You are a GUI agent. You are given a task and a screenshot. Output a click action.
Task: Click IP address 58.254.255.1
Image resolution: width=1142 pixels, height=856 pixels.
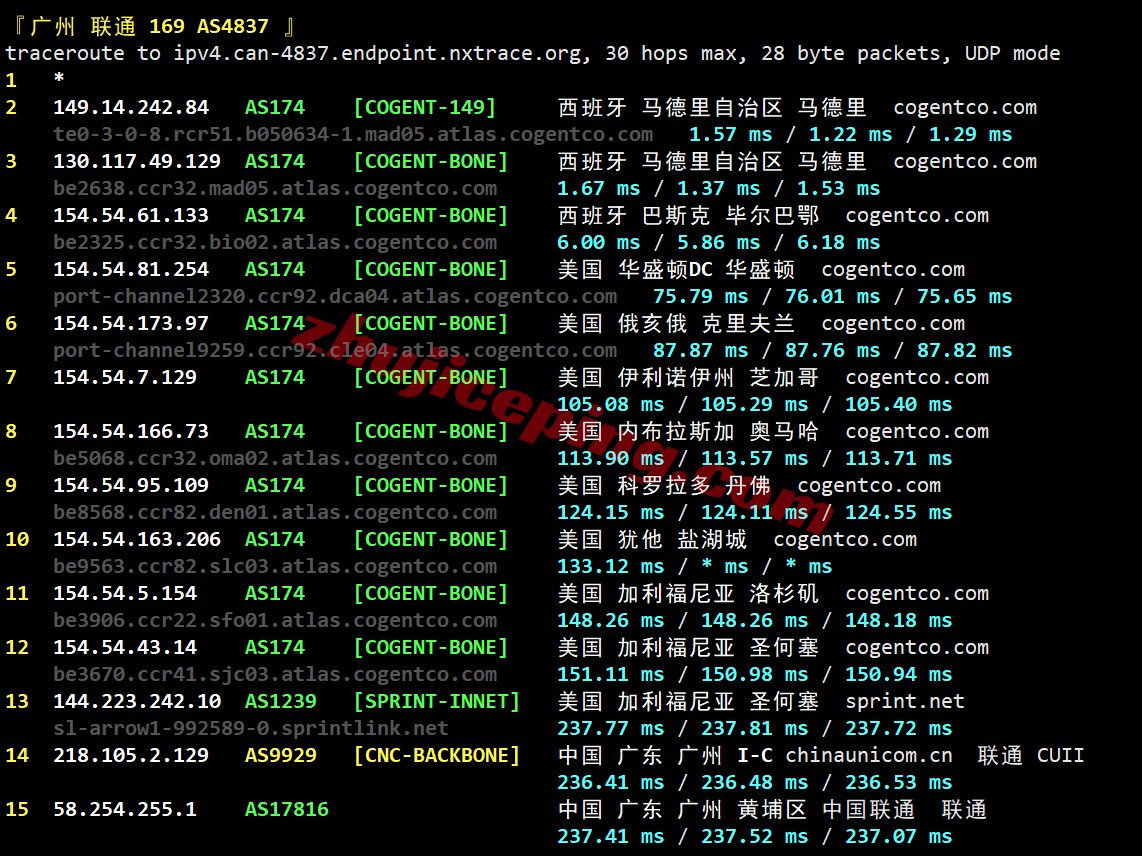[x=125, y=809]
